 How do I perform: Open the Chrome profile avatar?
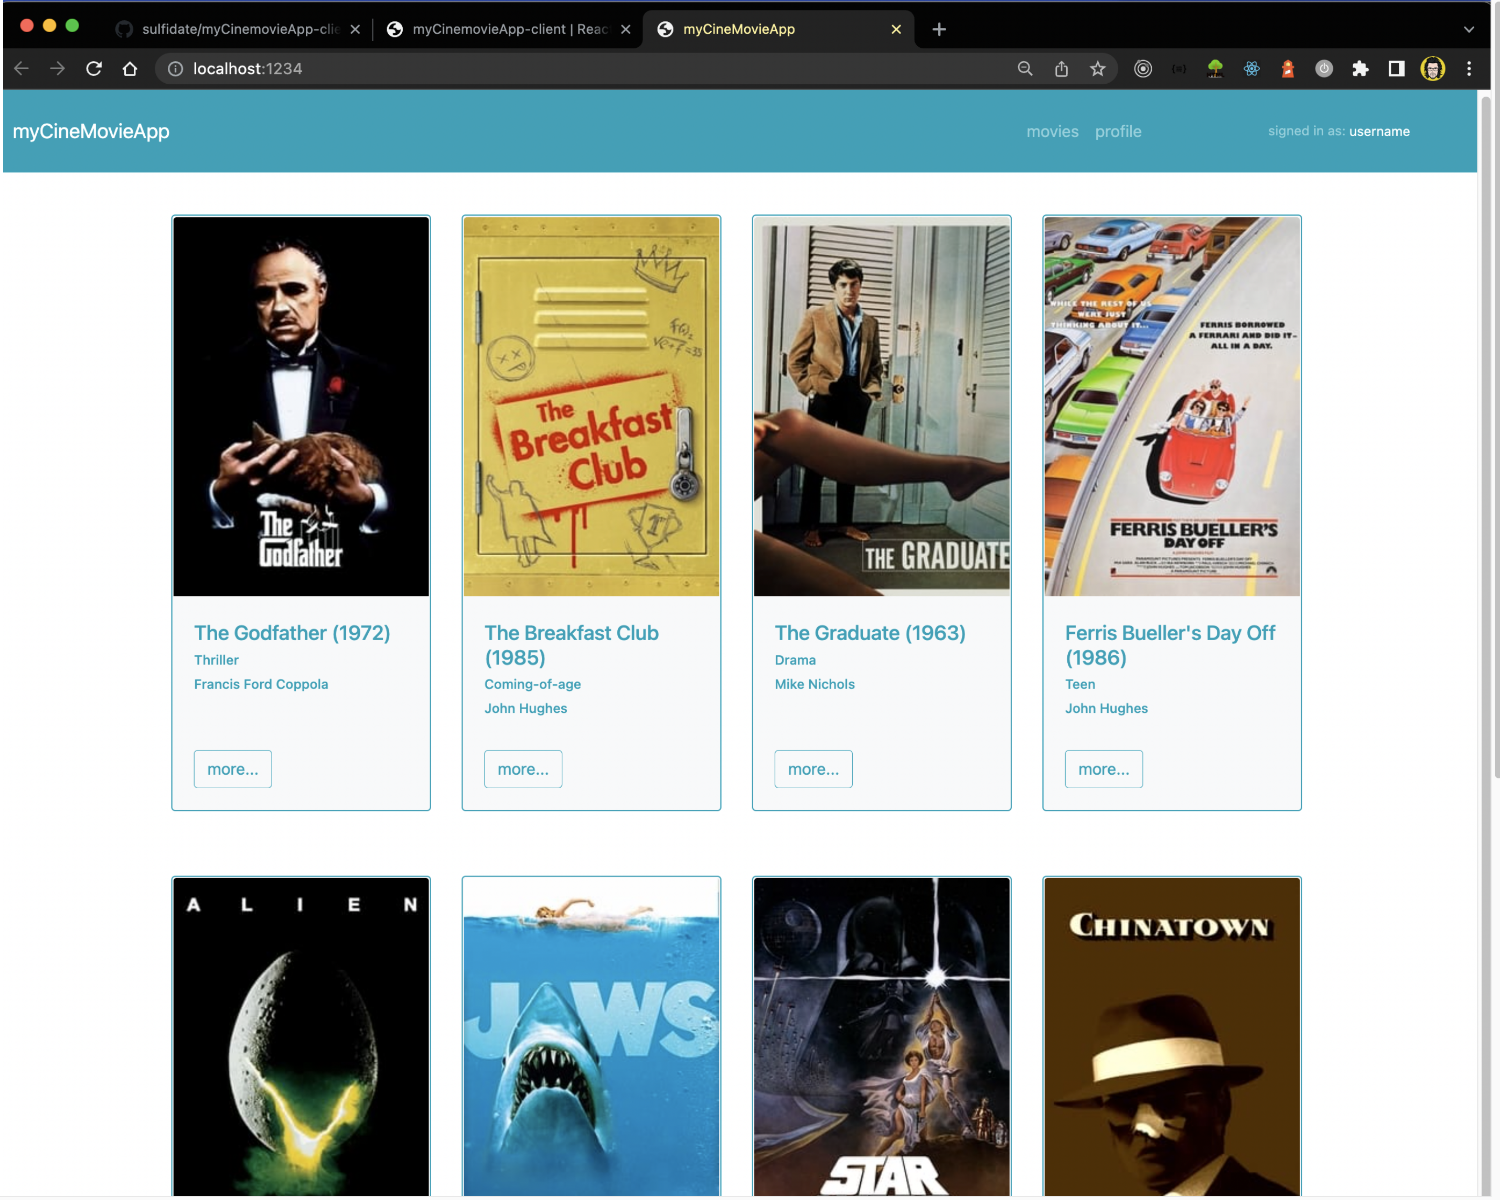pyautogui.click(x=1432, y=69)
